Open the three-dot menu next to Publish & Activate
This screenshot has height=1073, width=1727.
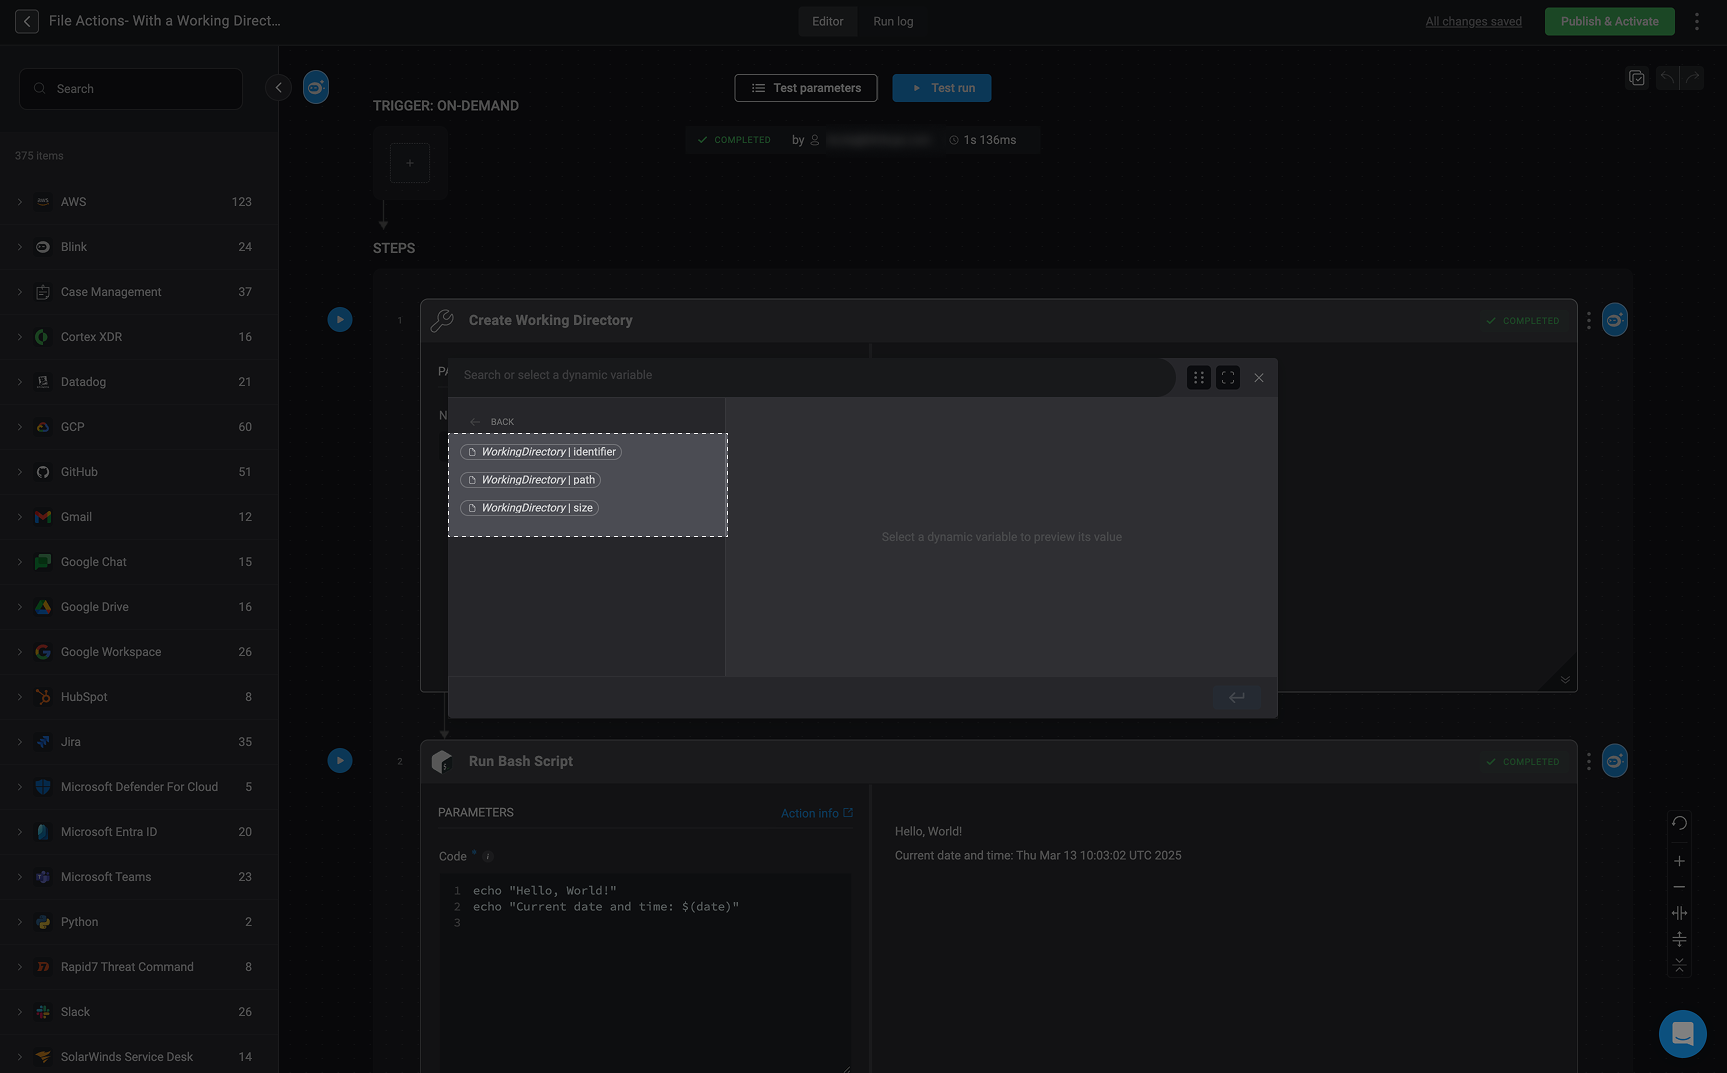pos(1696,21)
